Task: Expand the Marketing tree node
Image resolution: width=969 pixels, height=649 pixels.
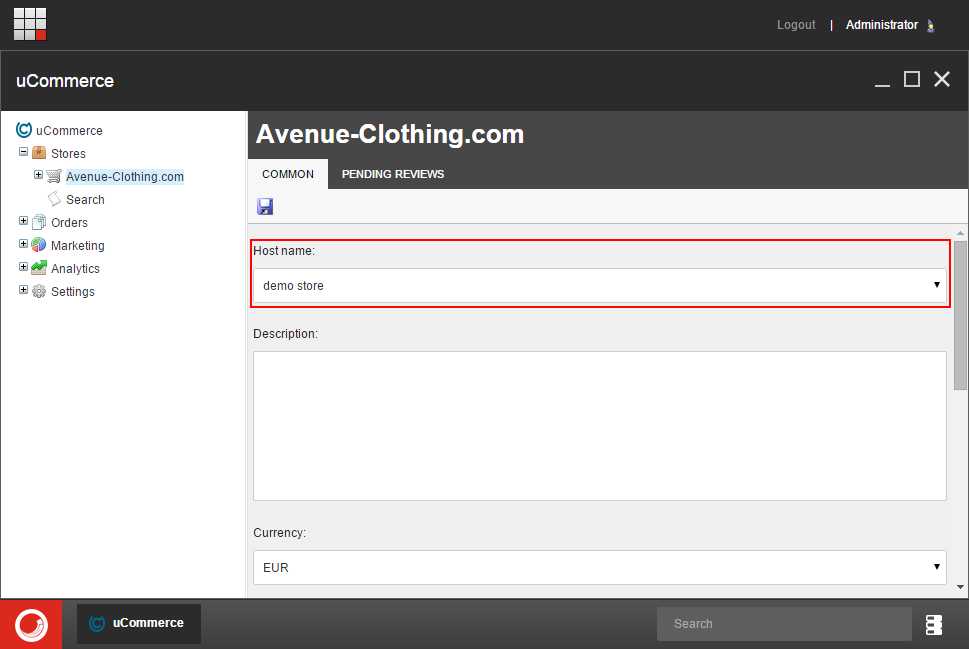Action: pos(23,244)
